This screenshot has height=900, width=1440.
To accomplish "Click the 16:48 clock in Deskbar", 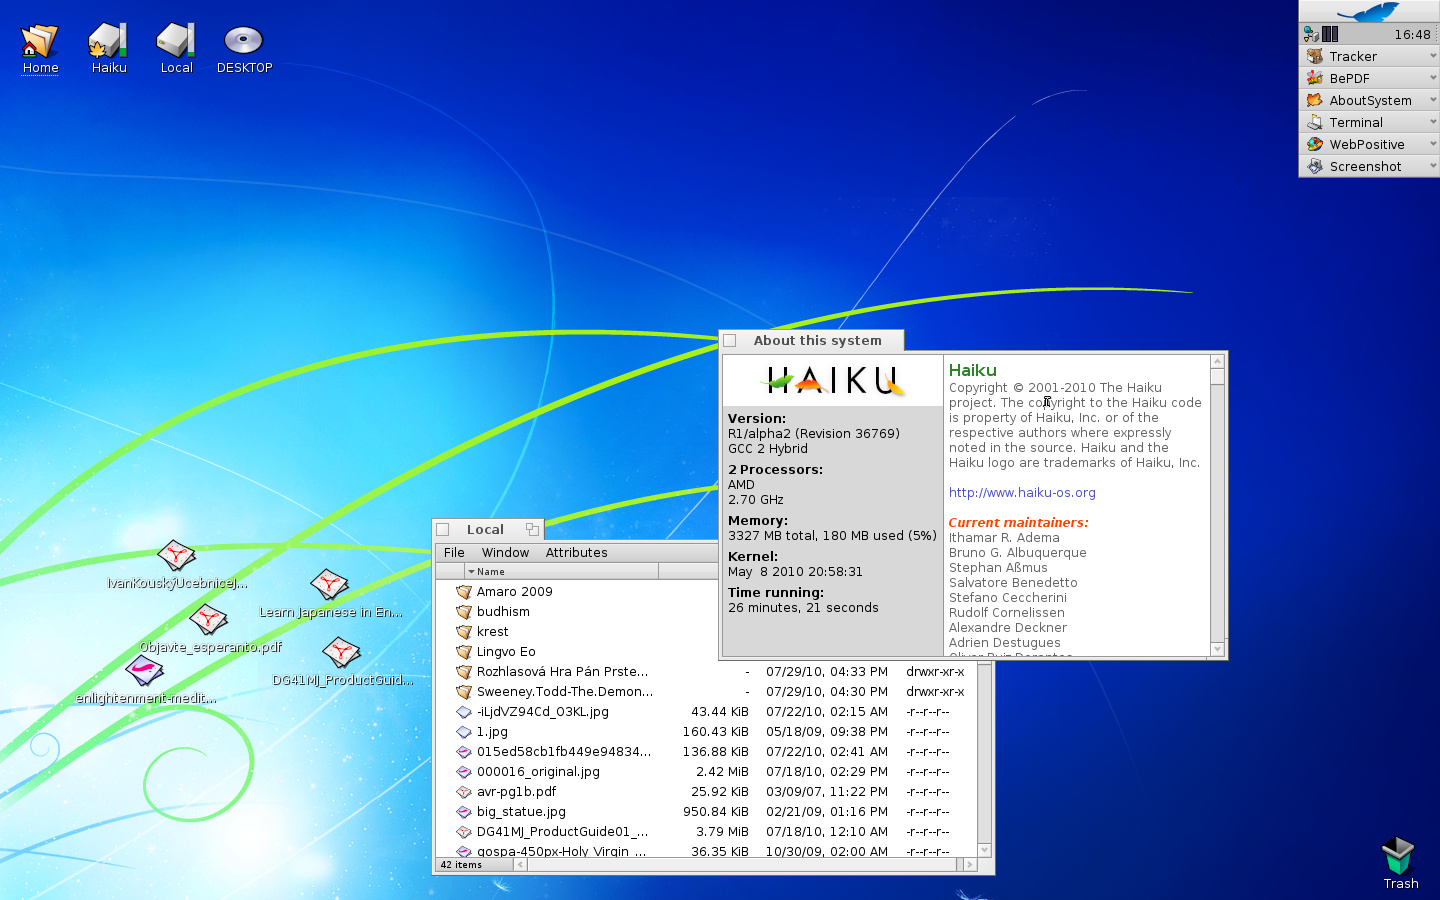I will (1412, 34).
